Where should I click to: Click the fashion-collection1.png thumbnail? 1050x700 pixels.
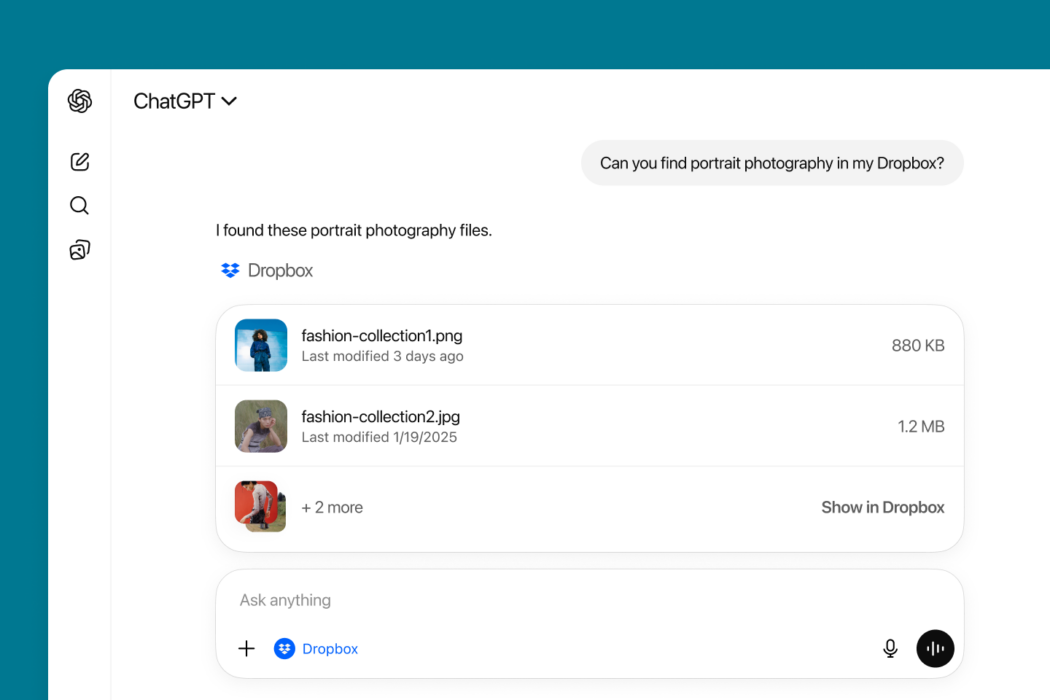tap(261, 345)
